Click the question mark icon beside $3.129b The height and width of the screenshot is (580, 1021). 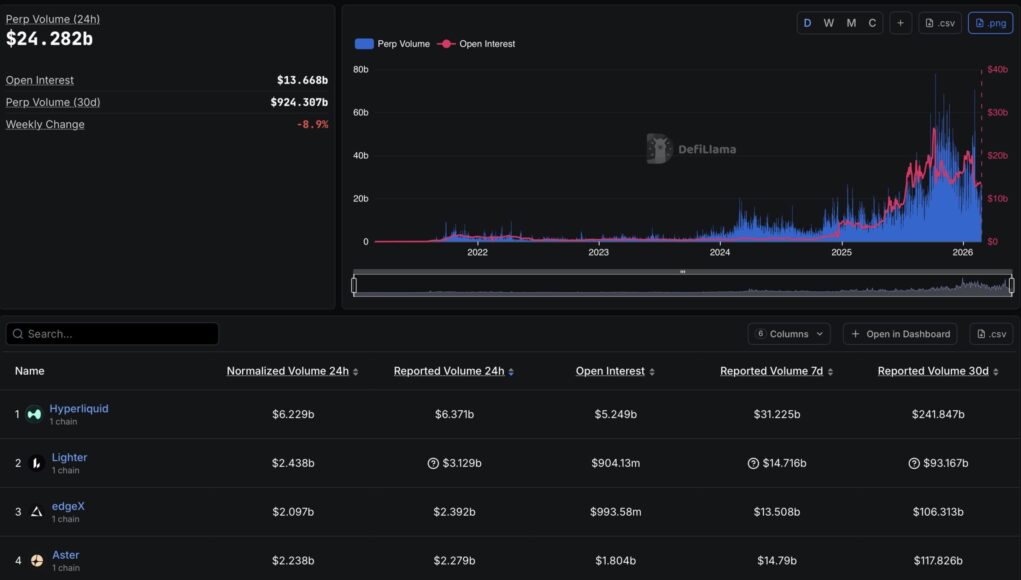[x=433, y=463]
